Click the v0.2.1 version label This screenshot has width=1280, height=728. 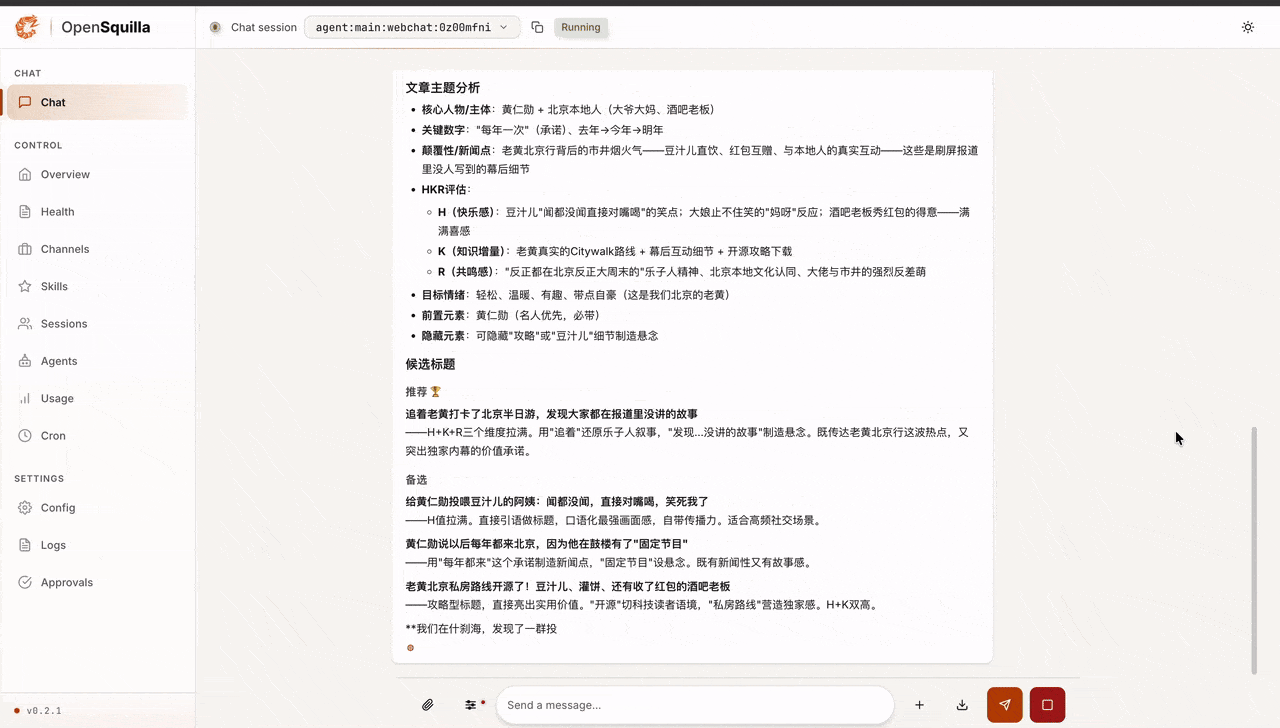point(44,711)
